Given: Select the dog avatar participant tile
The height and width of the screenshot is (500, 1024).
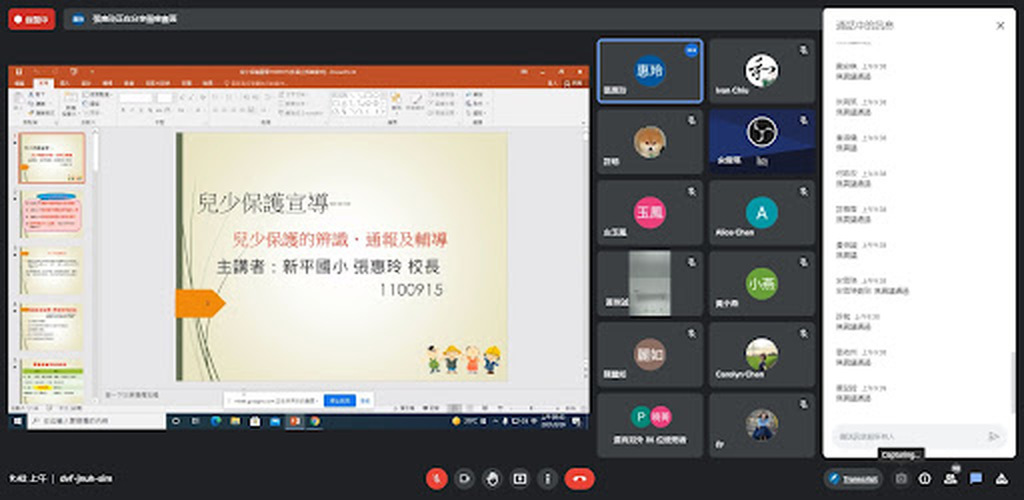Looking at the screenshot, I should [650, 142].
